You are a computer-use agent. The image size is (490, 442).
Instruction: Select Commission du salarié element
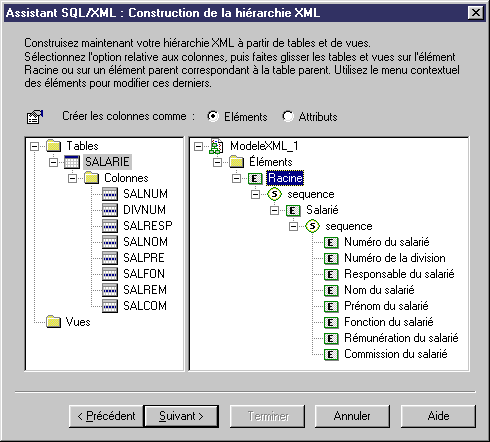pyautogui.click(x=396, y=354)
